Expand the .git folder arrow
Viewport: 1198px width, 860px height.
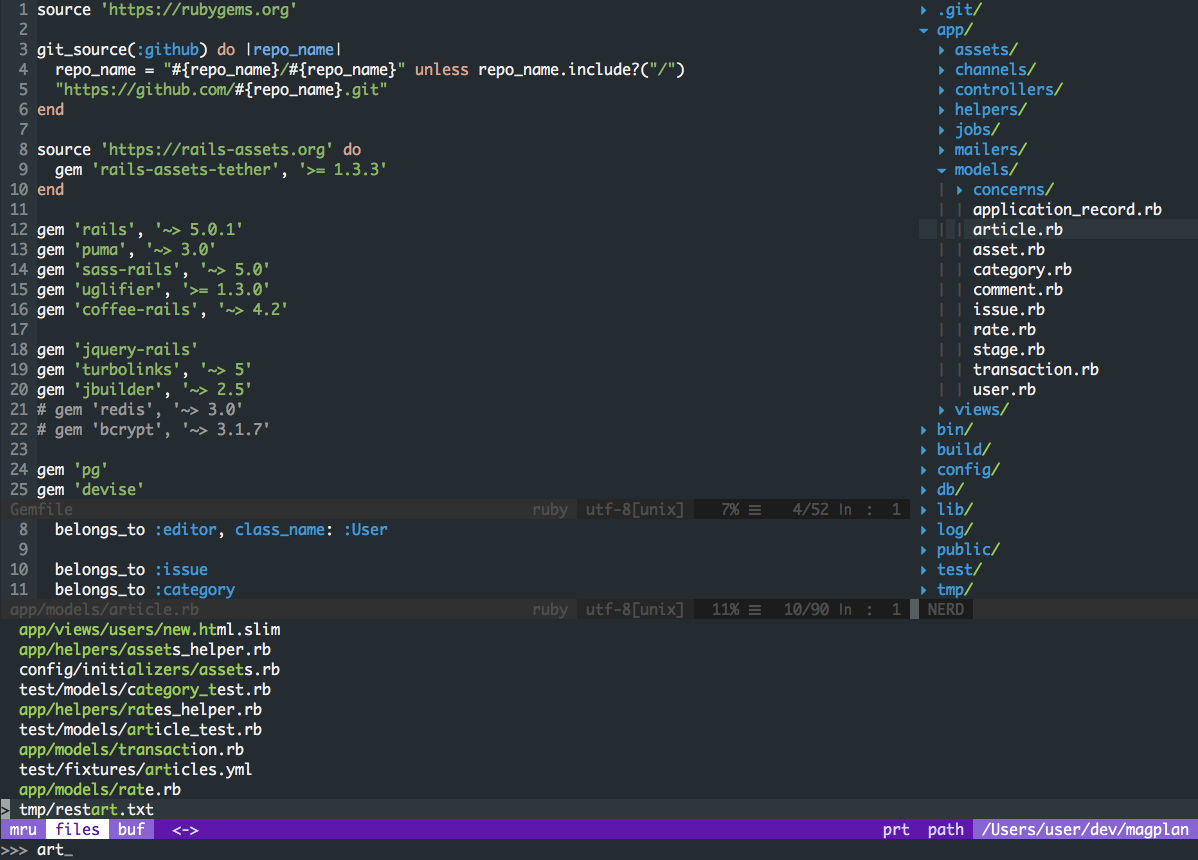pos(924,10)
